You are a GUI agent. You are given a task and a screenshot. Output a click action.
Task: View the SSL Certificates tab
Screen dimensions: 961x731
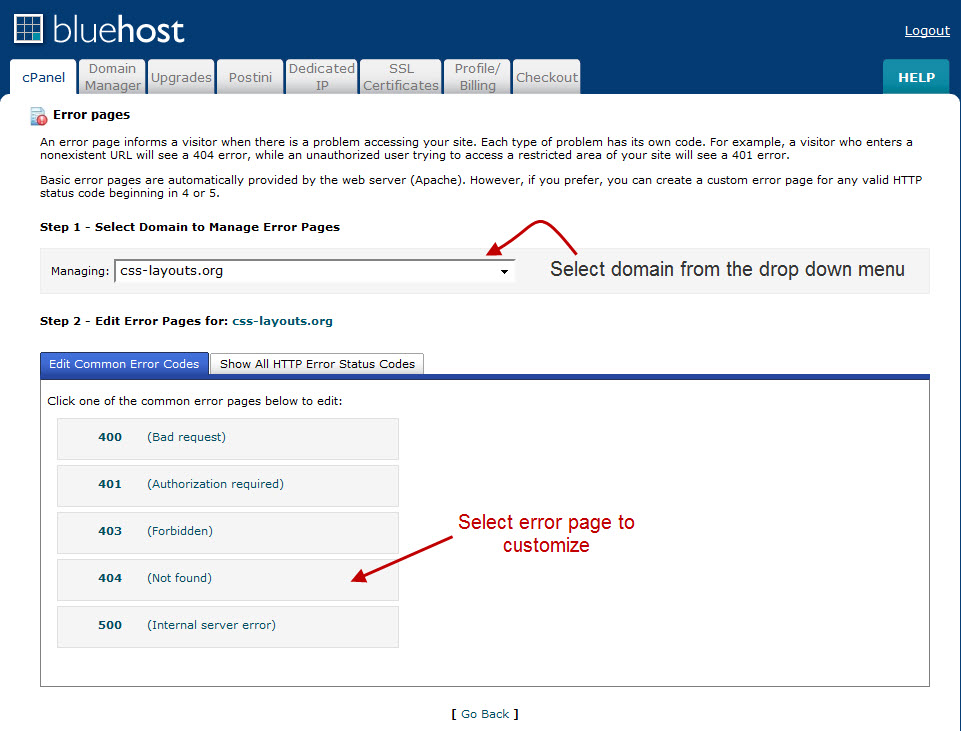coord(401,77)
